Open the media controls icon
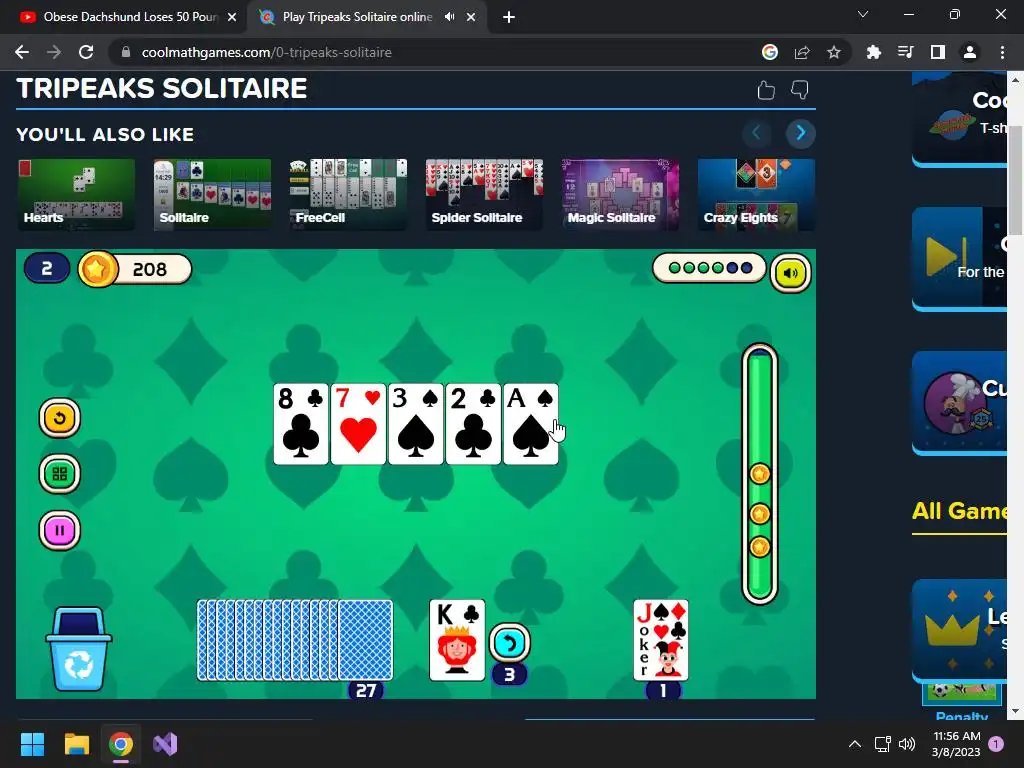 [x=906, y=52]
